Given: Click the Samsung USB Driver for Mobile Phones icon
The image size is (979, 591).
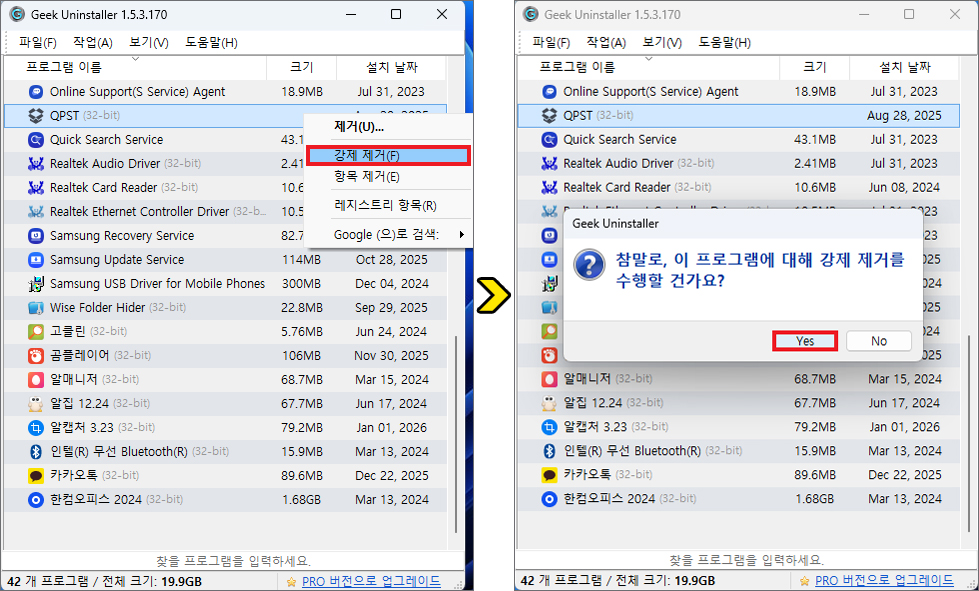Looking at the screenshot, I should [x=36, y=284].
